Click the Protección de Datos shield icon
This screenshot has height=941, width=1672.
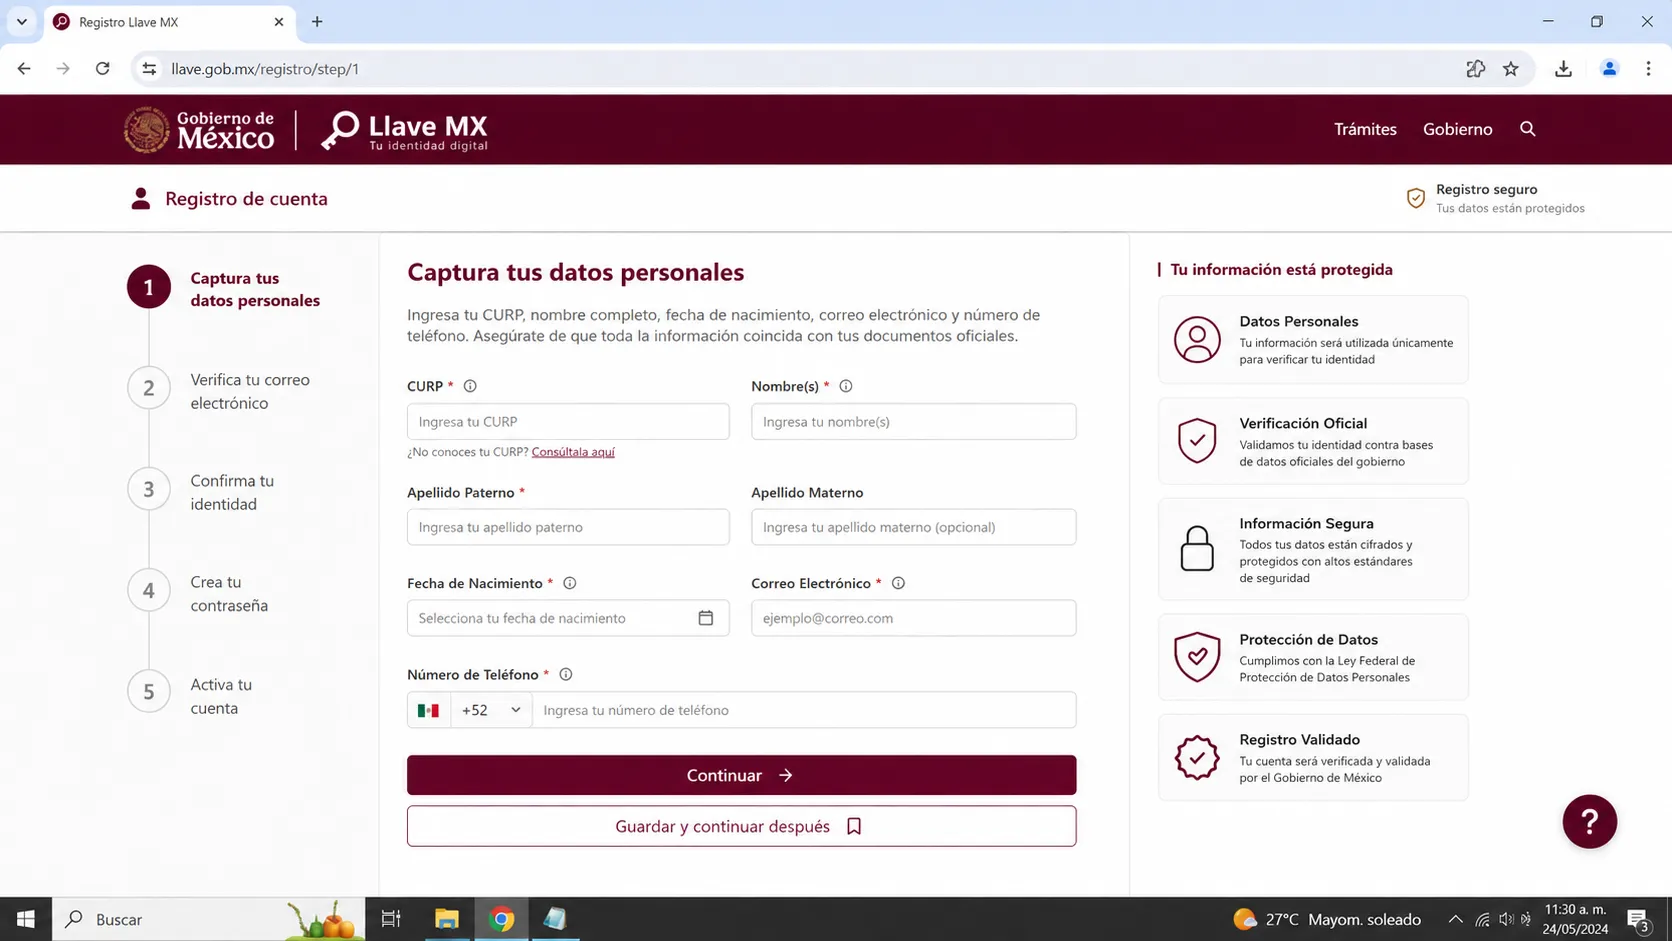point(1197,657)
